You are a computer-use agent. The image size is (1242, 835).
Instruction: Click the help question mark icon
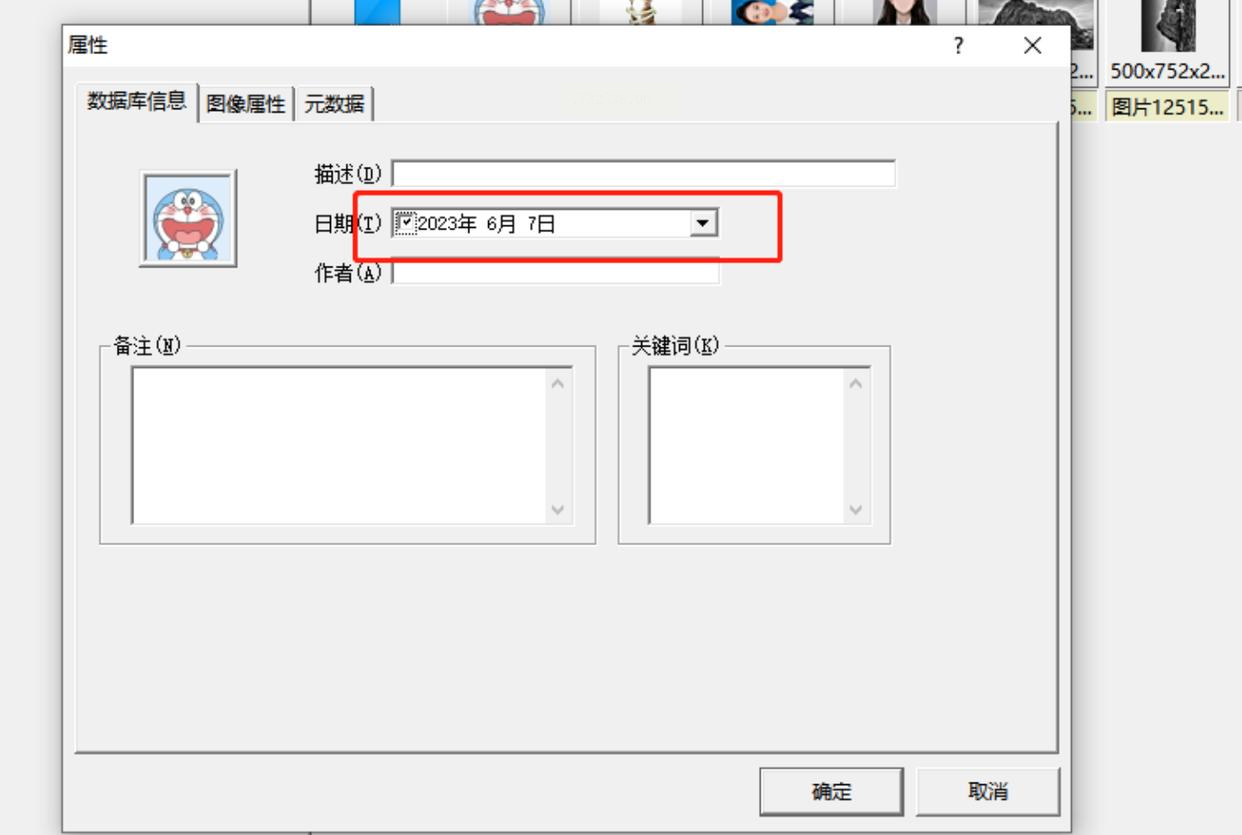pos(958,46)
